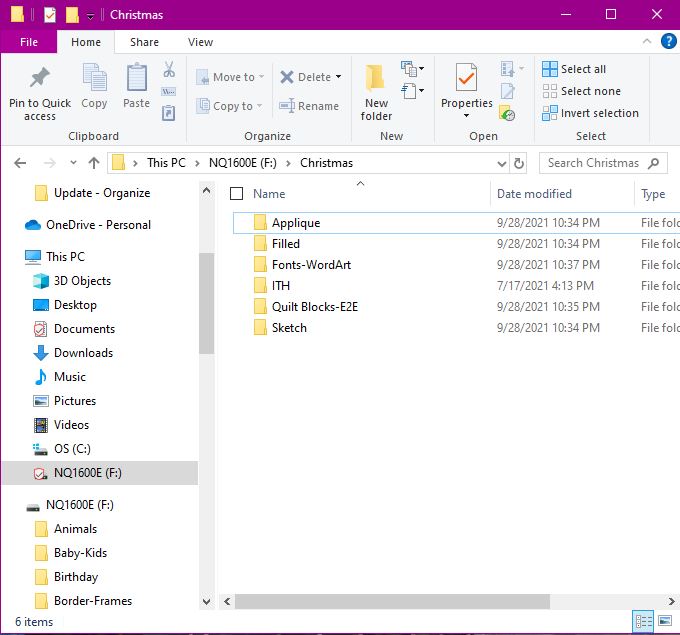This screenshot has width=680, height=635.
Task: Select the Fonts-WordArt folder
Action: (x=311, y=265)
